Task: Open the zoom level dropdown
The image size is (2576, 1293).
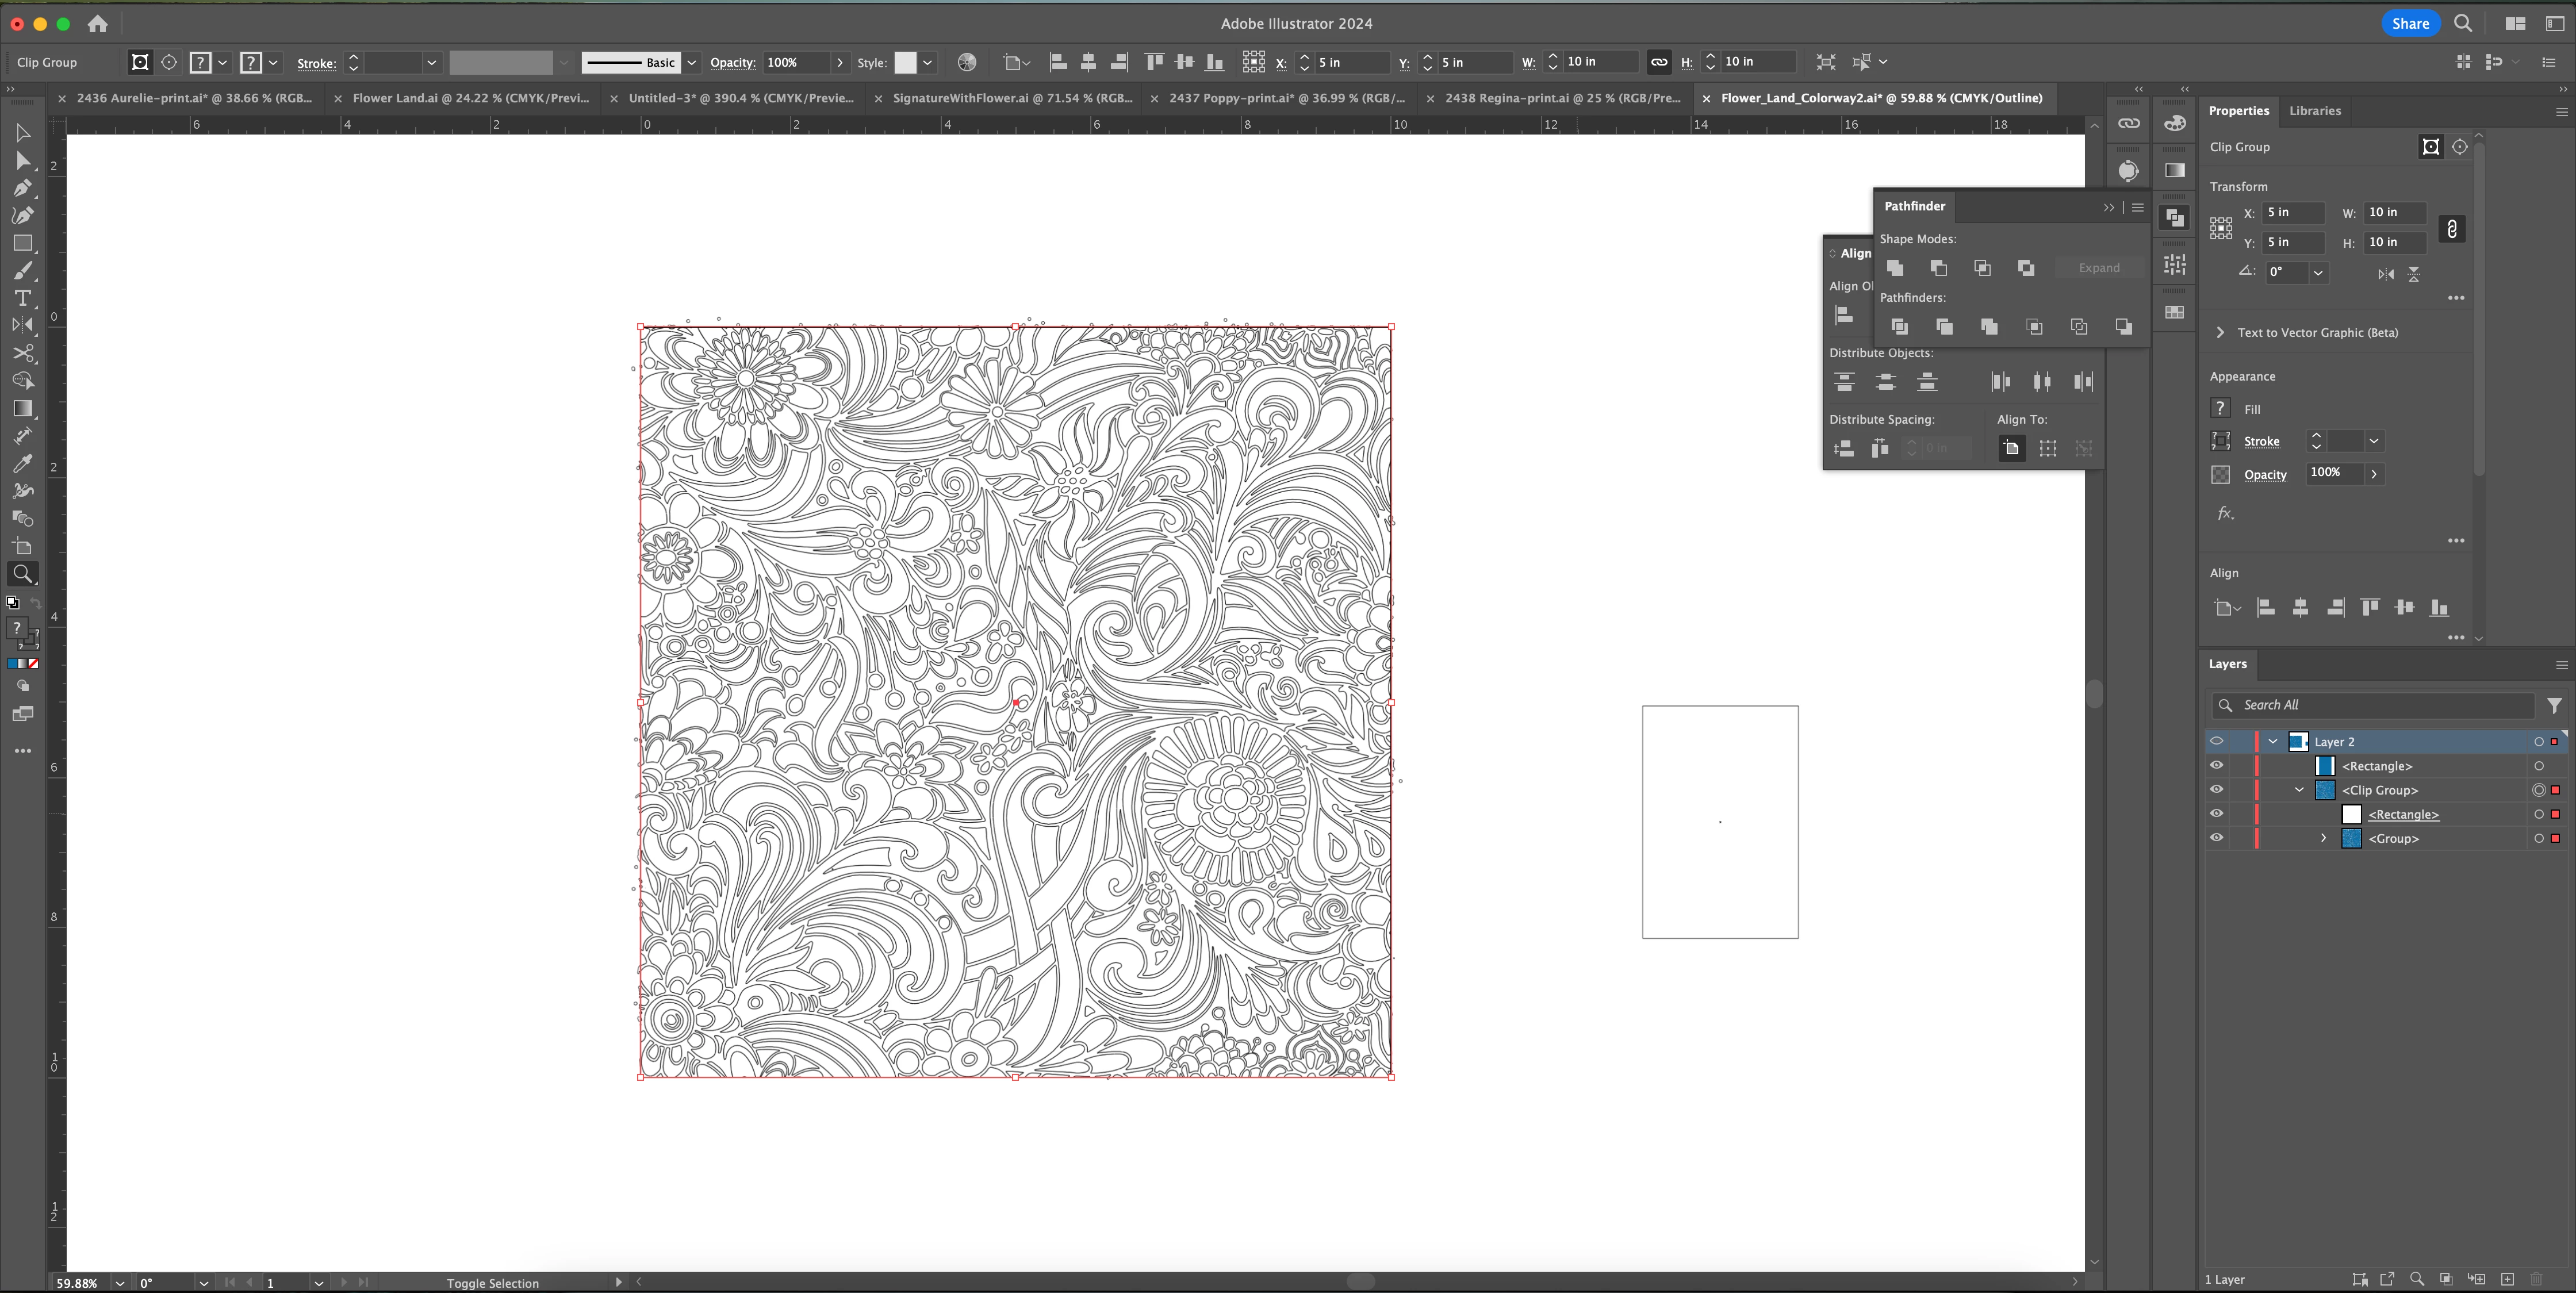Action: 120,1283
